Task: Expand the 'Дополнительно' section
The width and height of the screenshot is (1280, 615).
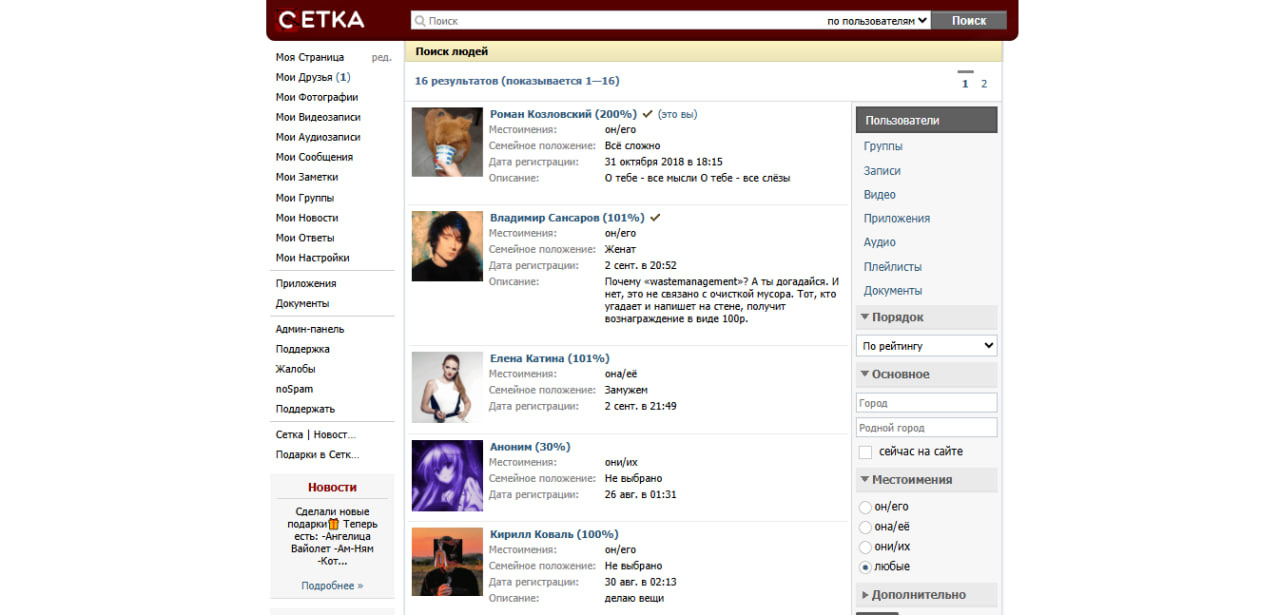Action: tap(927, 595)
